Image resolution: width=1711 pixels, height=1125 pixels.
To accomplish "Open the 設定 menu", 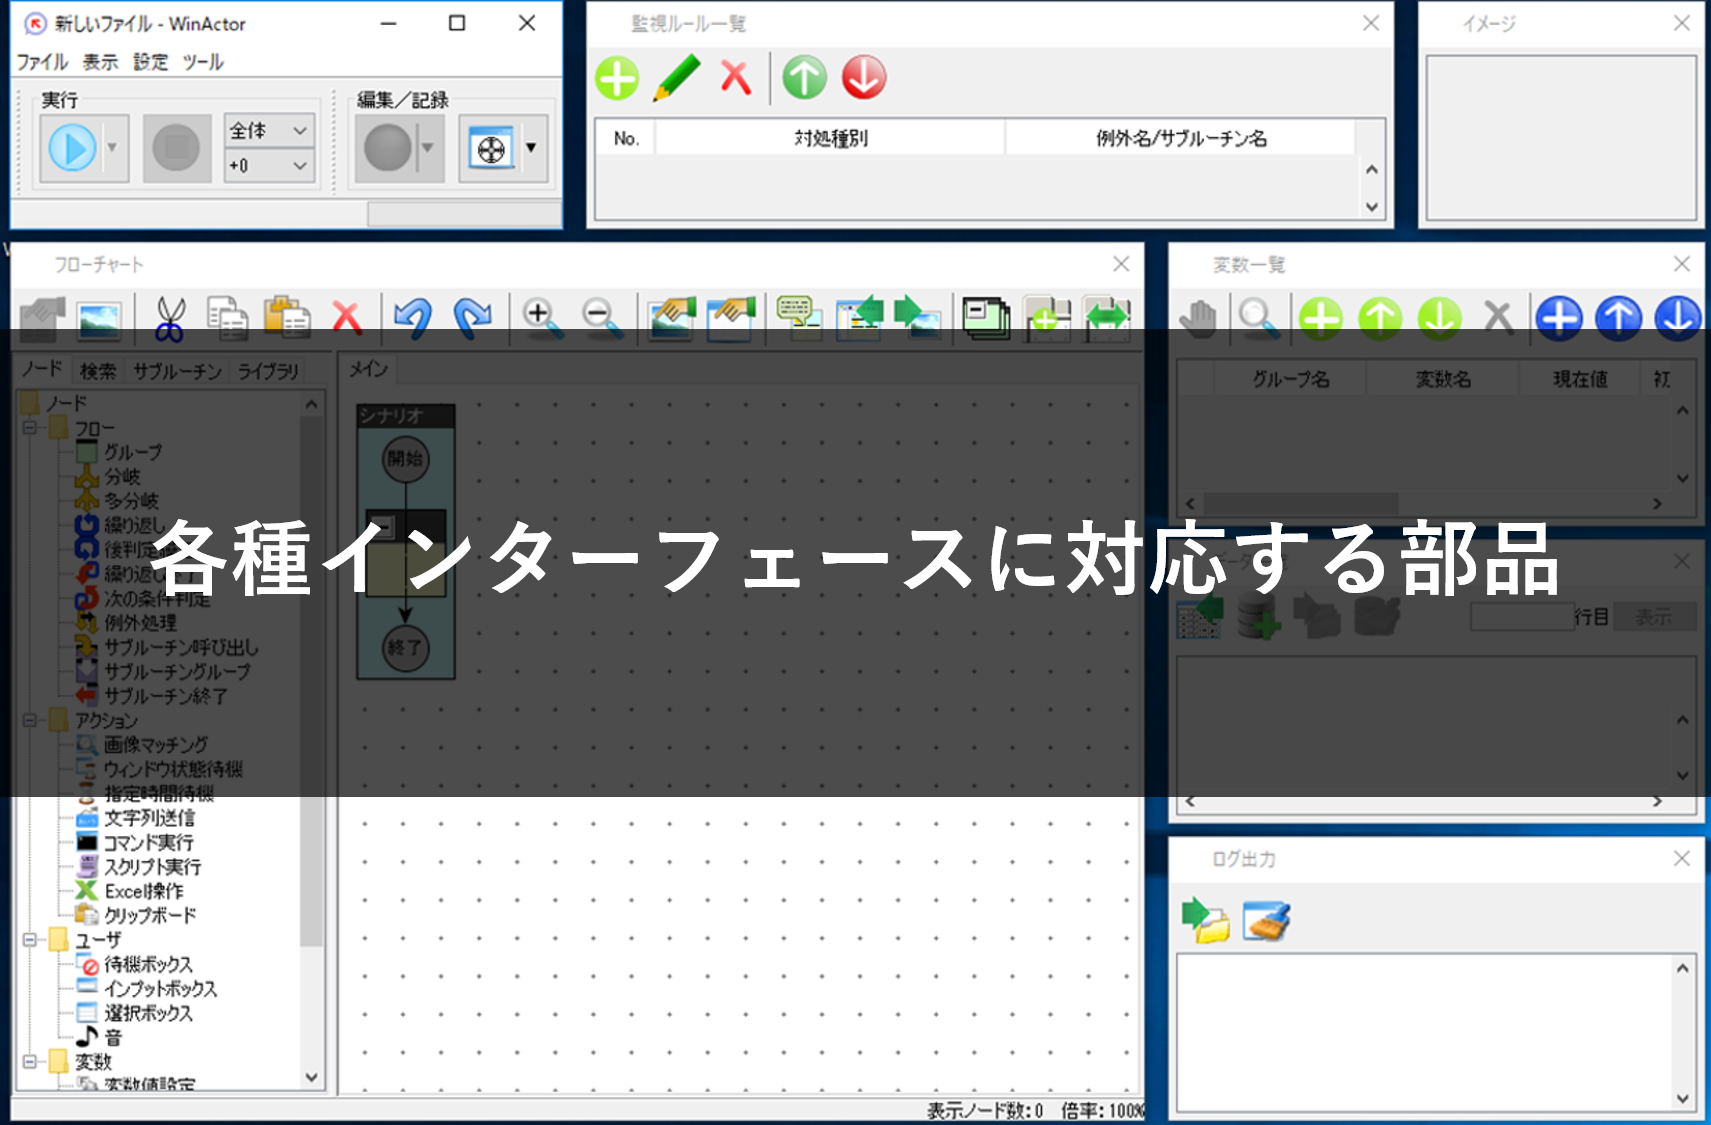I will [151, 62].
